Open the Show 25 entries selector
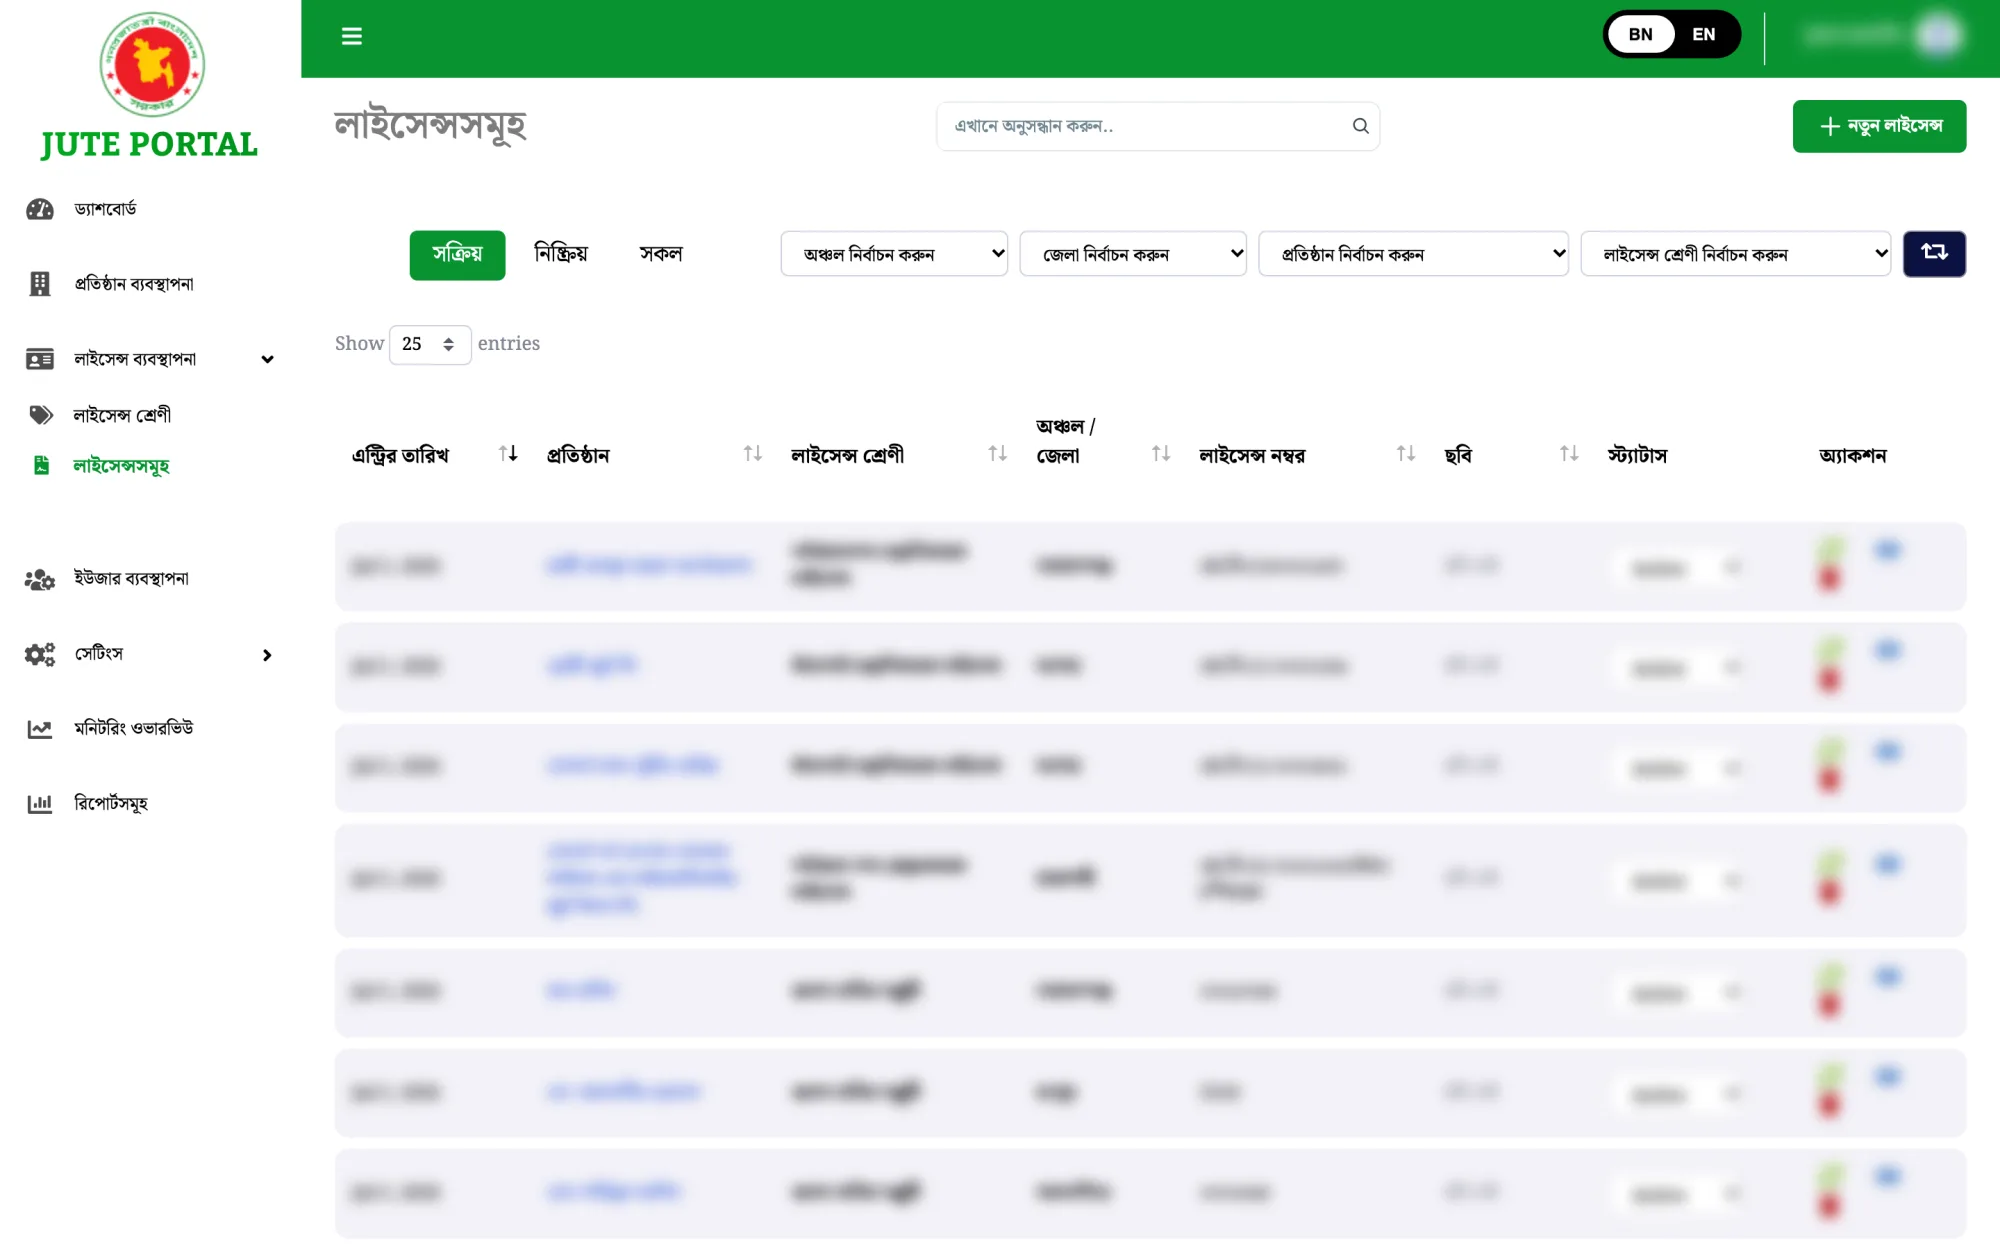 point(430,344)
